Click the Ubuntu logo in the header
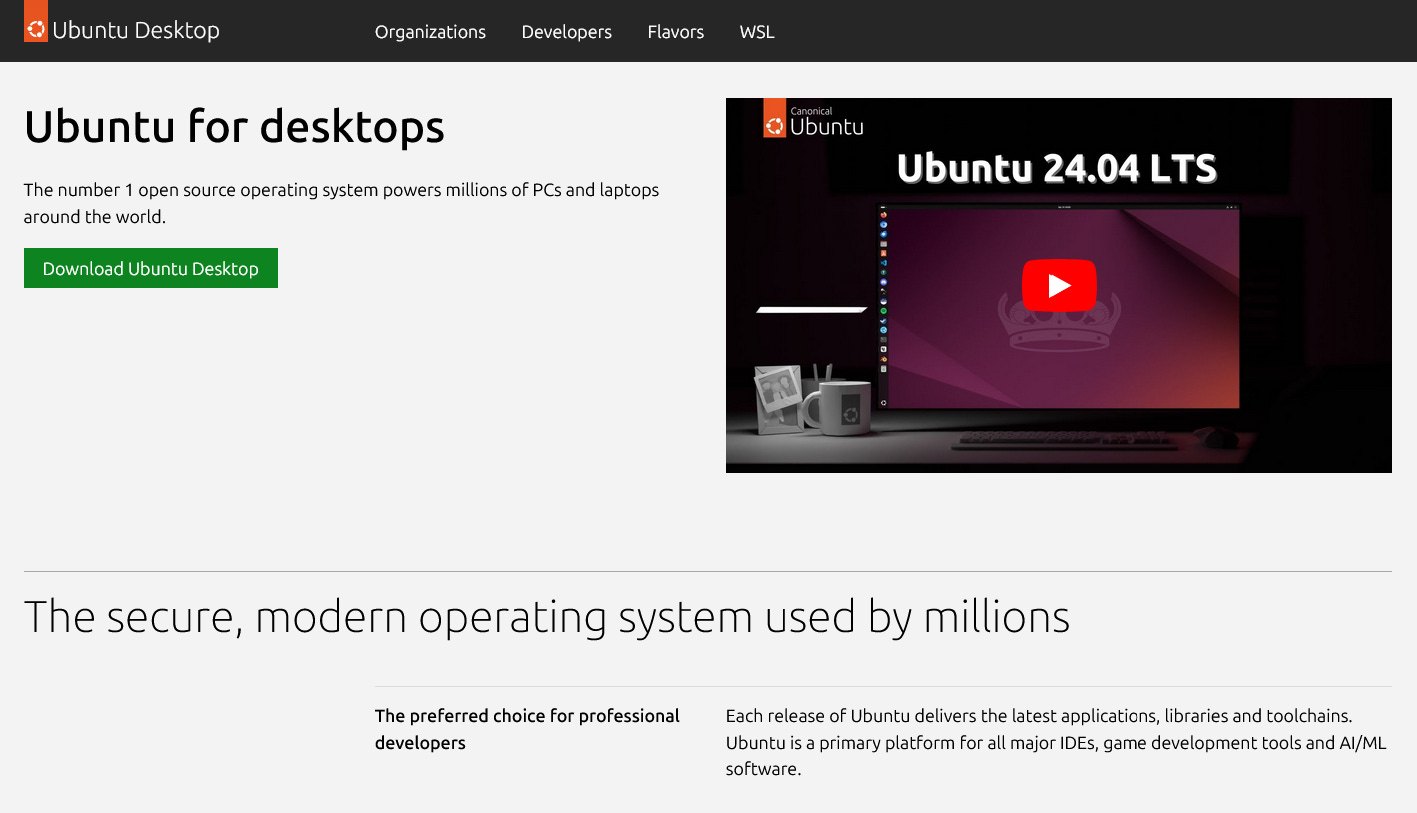This screenshot has width=1417, height=813. (x=36, y=21)
